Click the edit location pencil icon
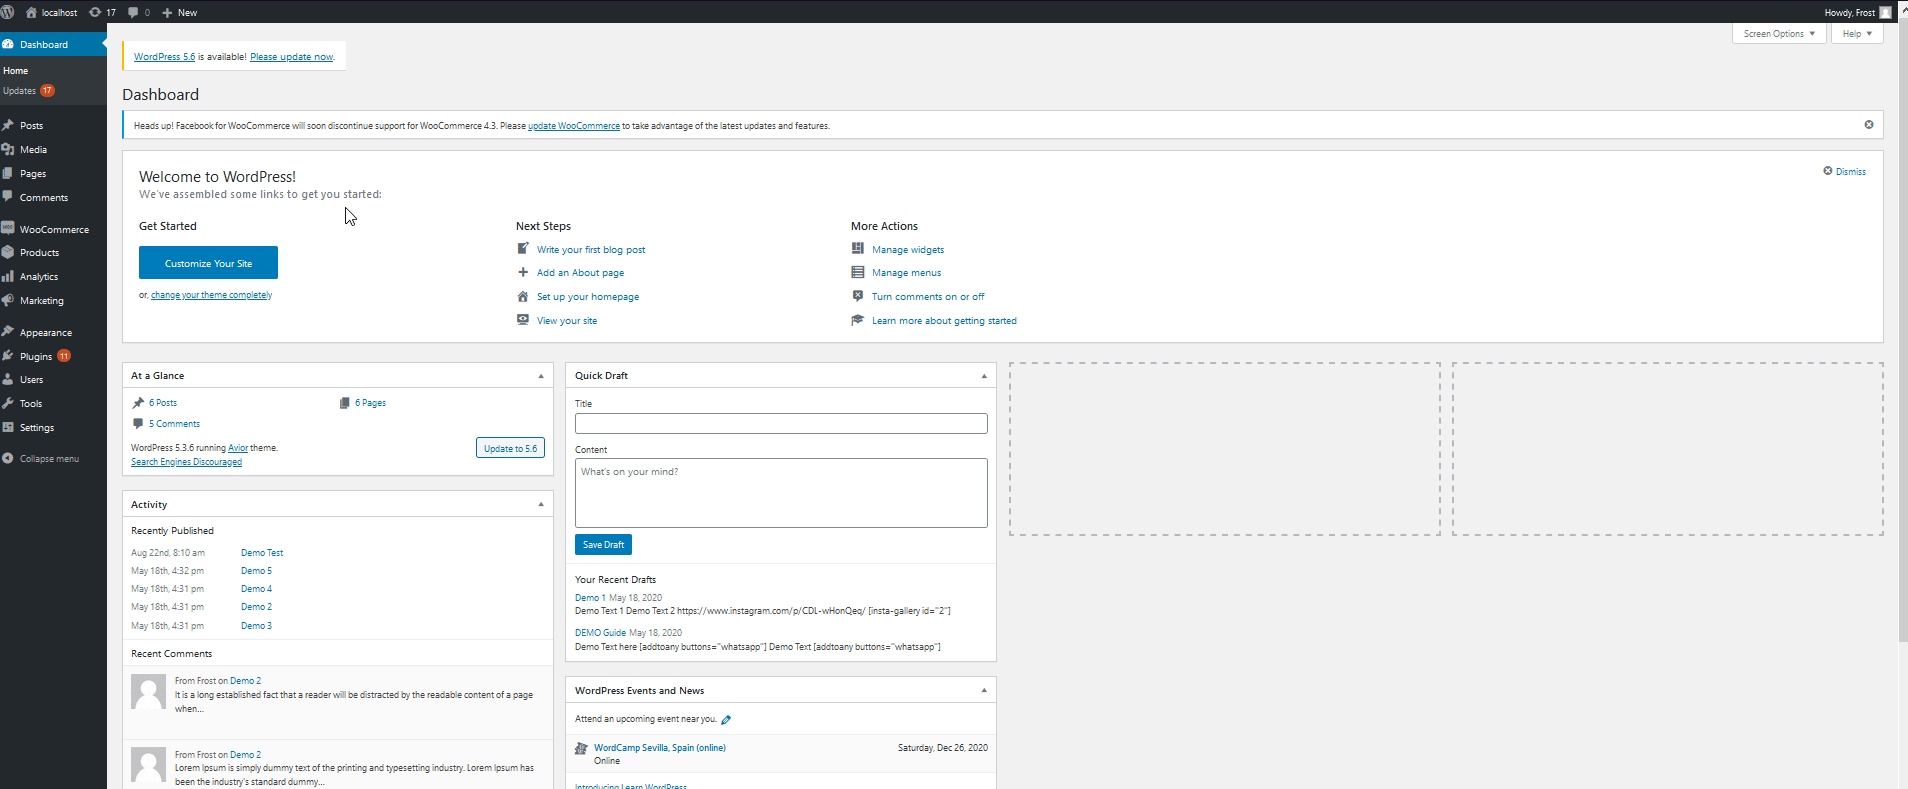 tap(726, 720)
